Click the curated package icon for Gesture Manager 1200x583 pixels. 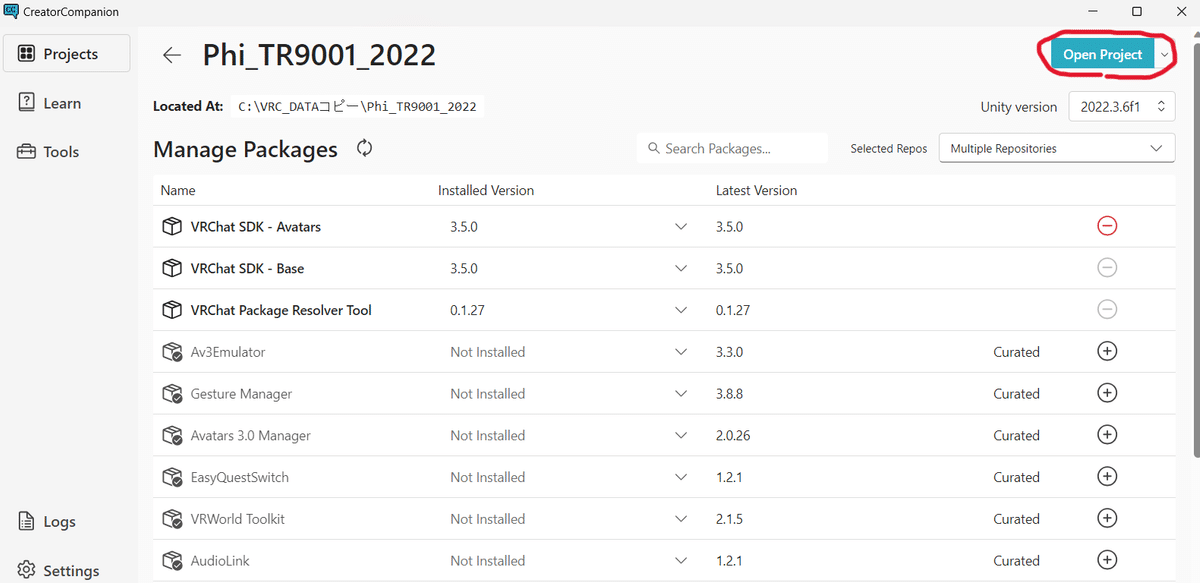[x=171, y=394]
